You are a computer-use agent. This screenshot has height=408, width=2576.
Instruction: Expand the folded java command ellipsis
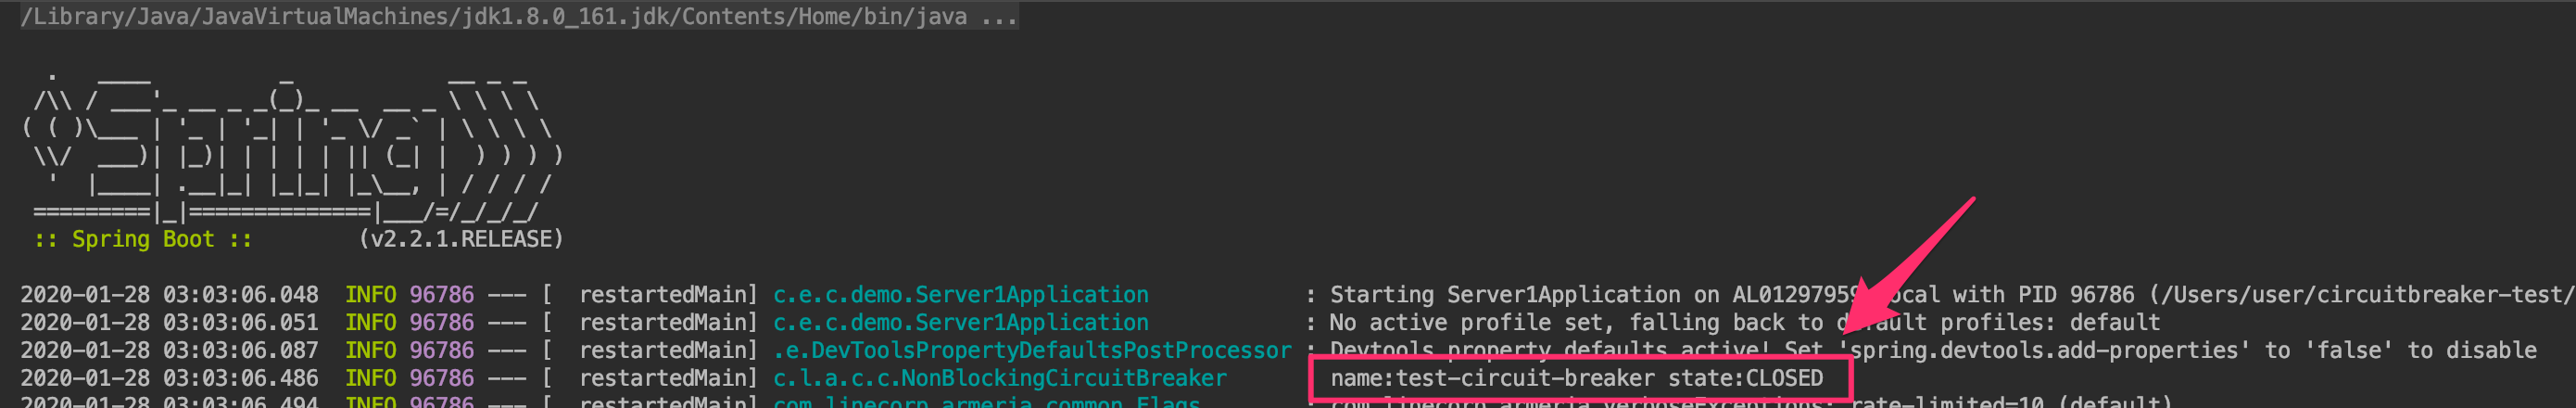[x=998, y=17]
